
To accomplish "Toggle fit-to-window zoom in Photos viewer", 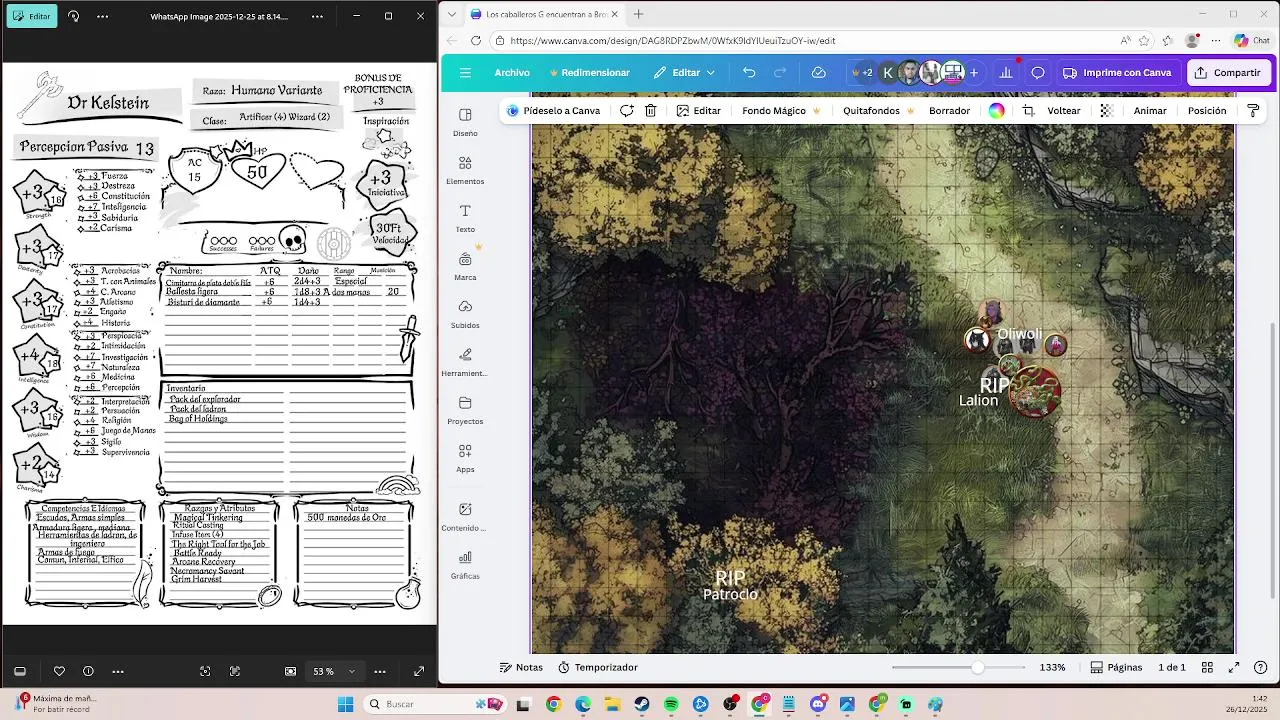I will tap(291, 671).
